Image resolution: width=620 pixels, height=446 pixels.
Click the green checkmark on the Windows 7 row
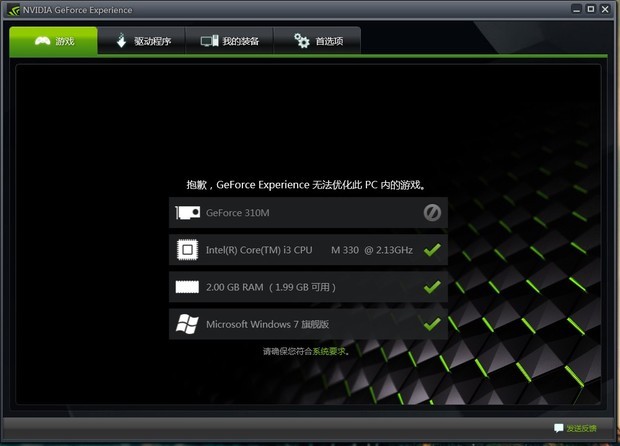click(x=432, y=324)
